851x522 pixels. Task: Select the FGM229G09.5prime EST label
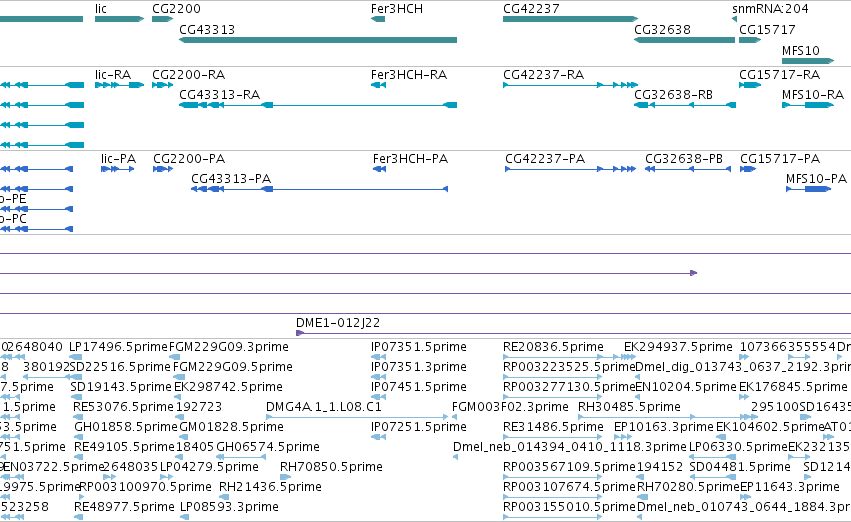(233, 366)
